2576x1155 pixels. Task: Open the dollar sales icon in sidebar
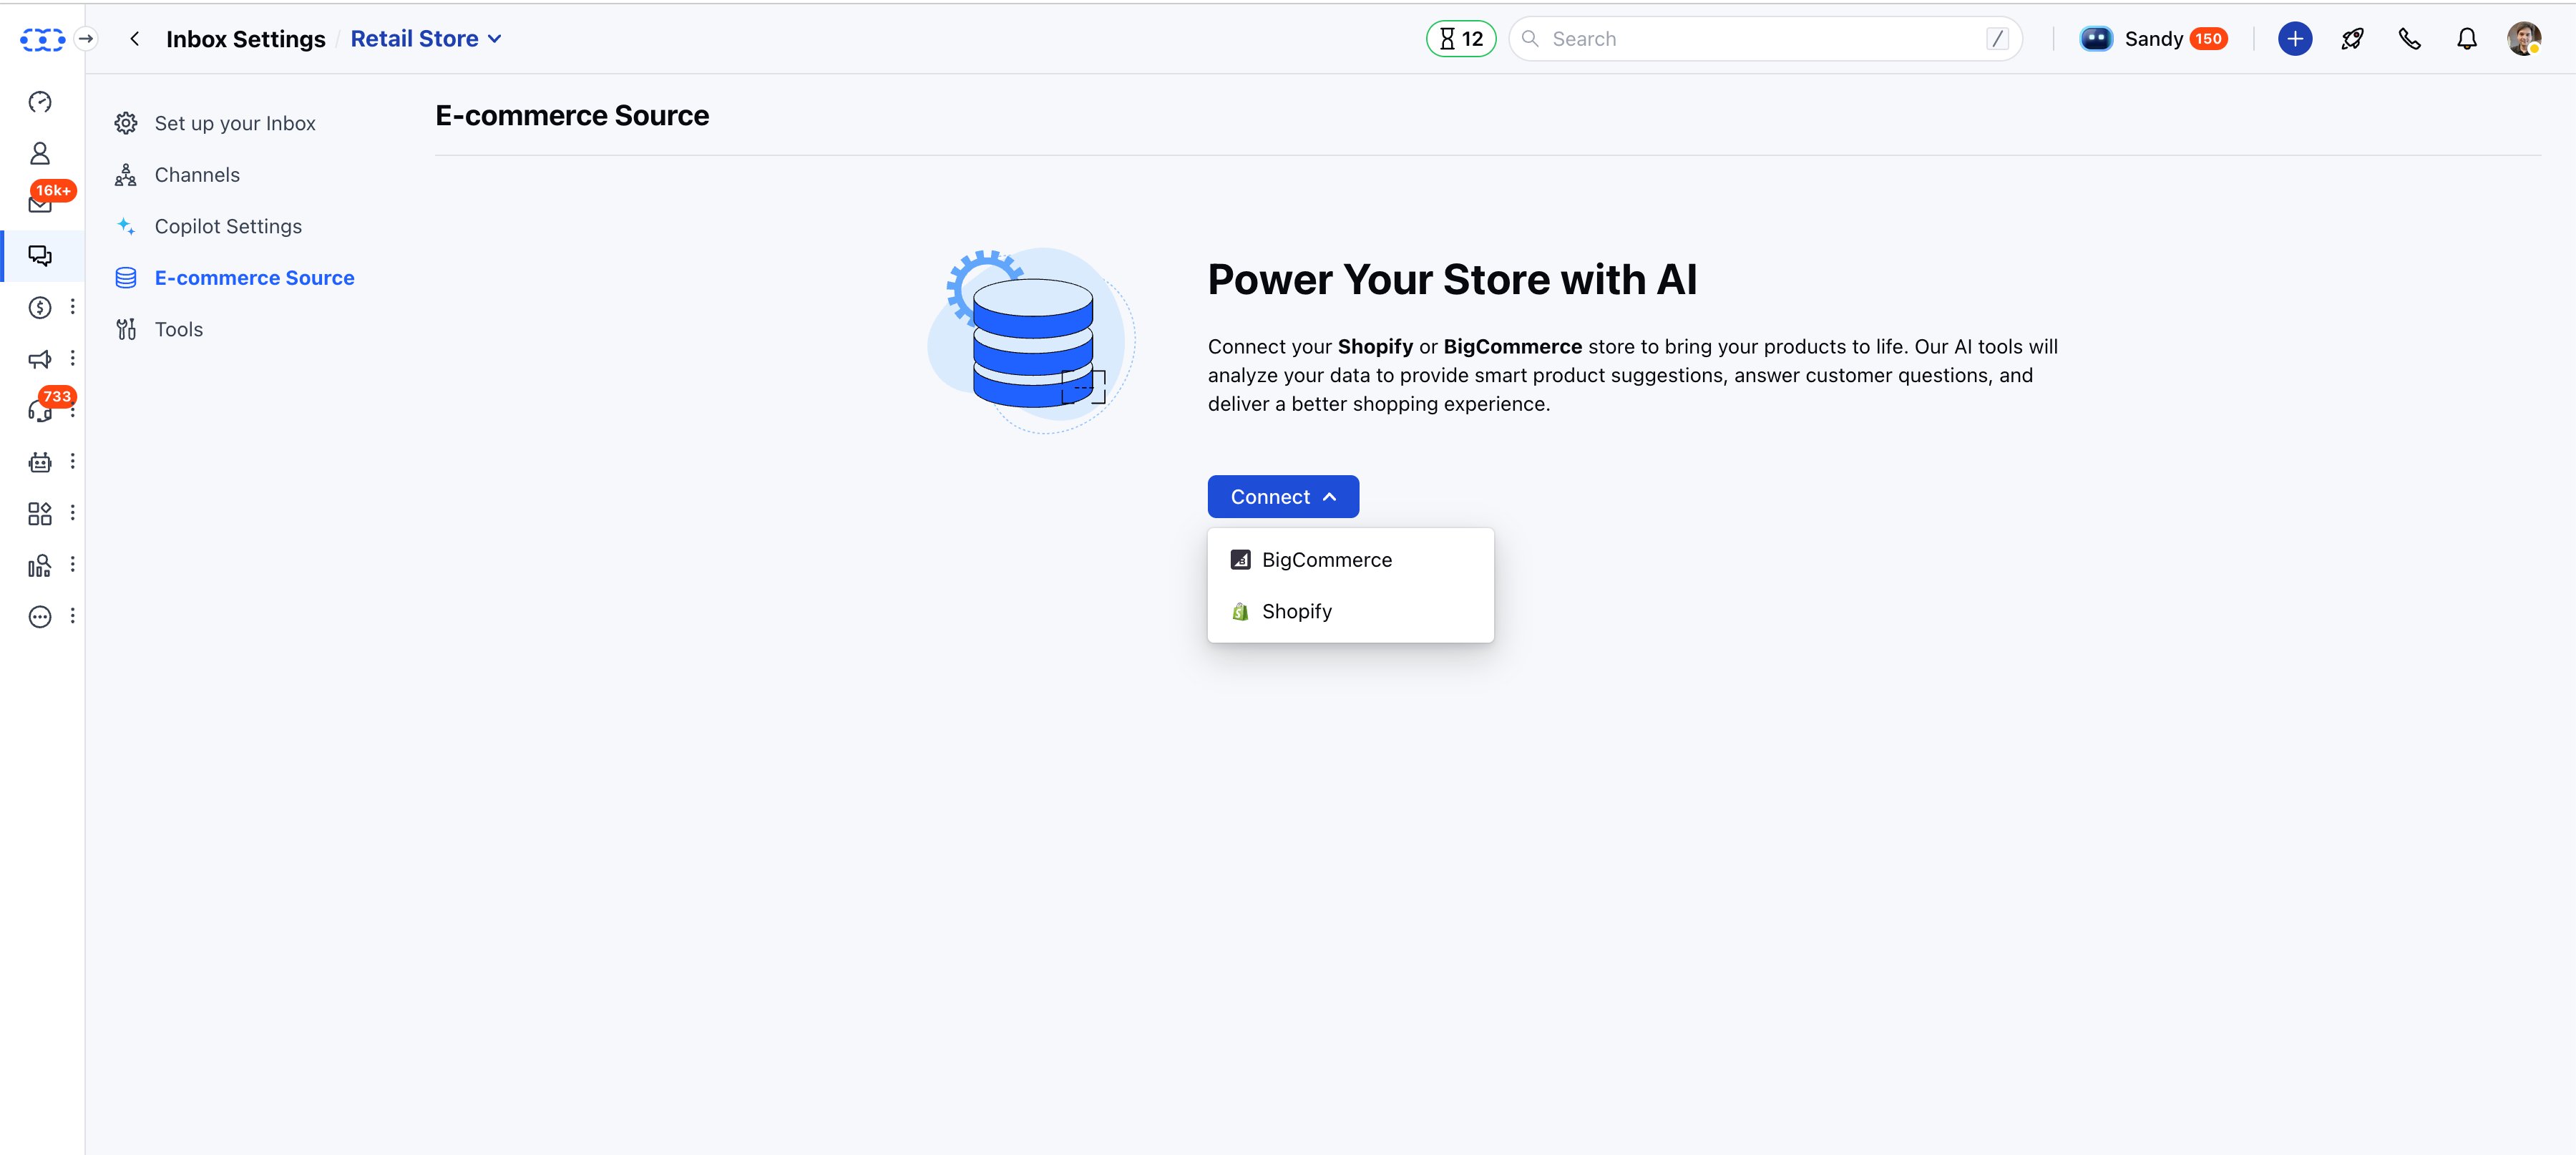pyautogui.click(x=40, y=307)
